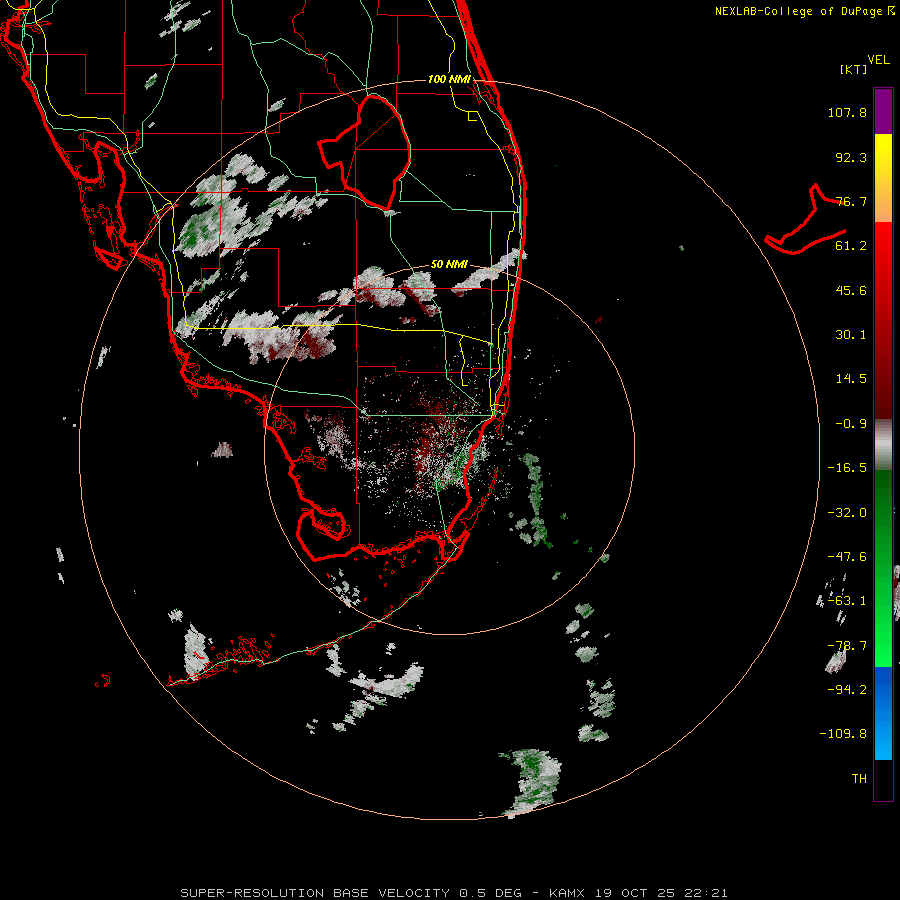900x900 pixels.
Task: Click the -94.2 velocity scale value
Action: (847, 690)
